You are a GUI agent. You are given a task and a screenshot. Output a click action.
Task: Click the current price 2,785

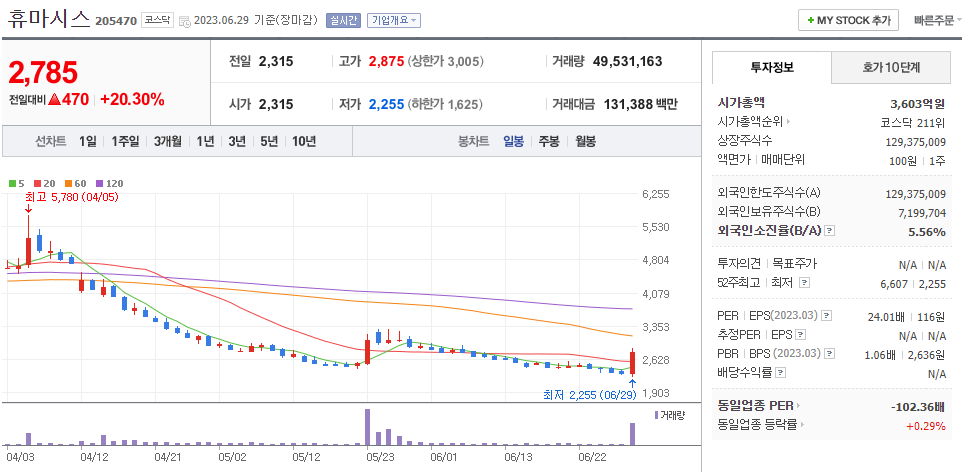coord(43,73)
